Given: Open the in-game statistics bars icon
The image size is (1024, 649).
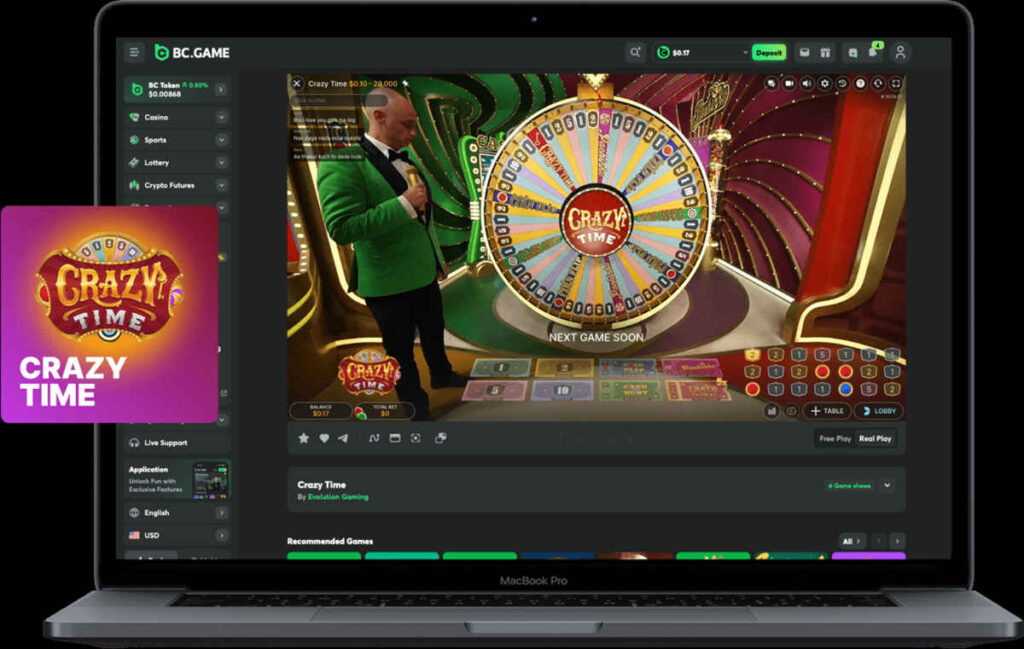Looking at the screenshot, I should [771, 411].
